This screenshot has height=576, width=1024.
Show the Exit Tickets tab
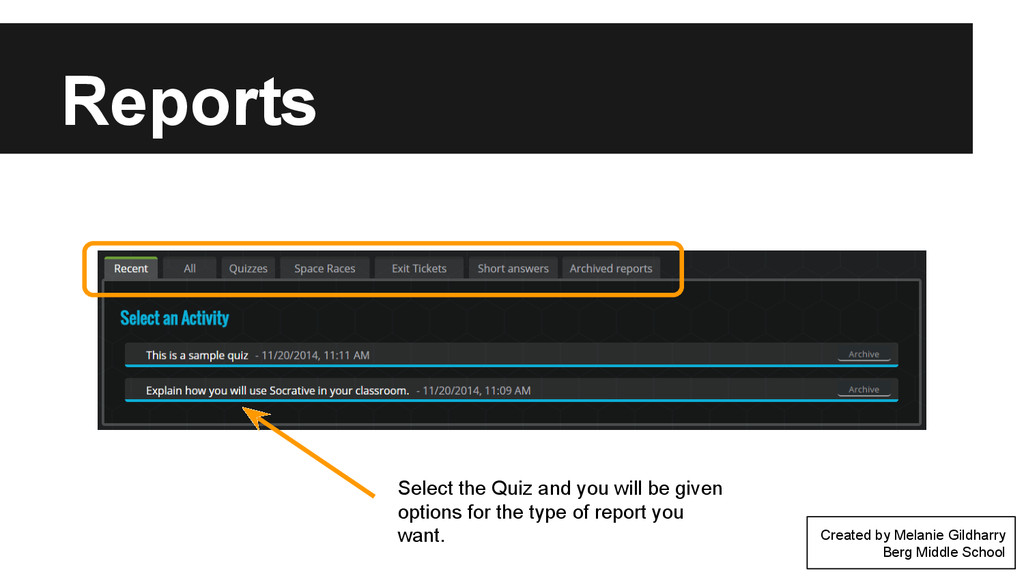(x=419, y=268)
